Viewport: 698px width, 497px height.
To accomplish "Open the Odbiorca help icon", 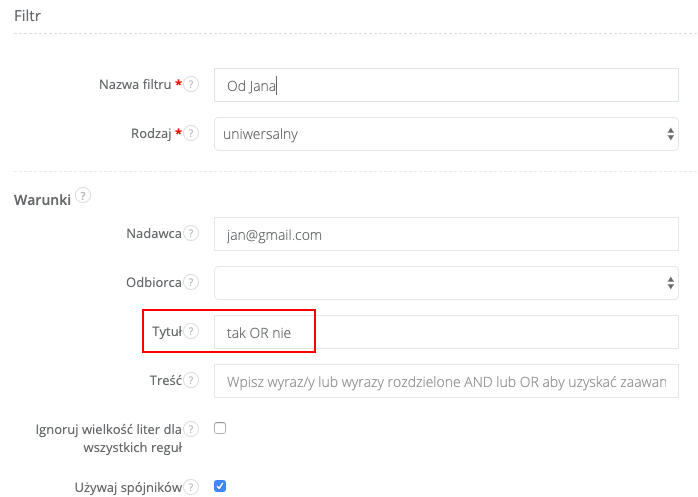I will (x=192, y=283).
